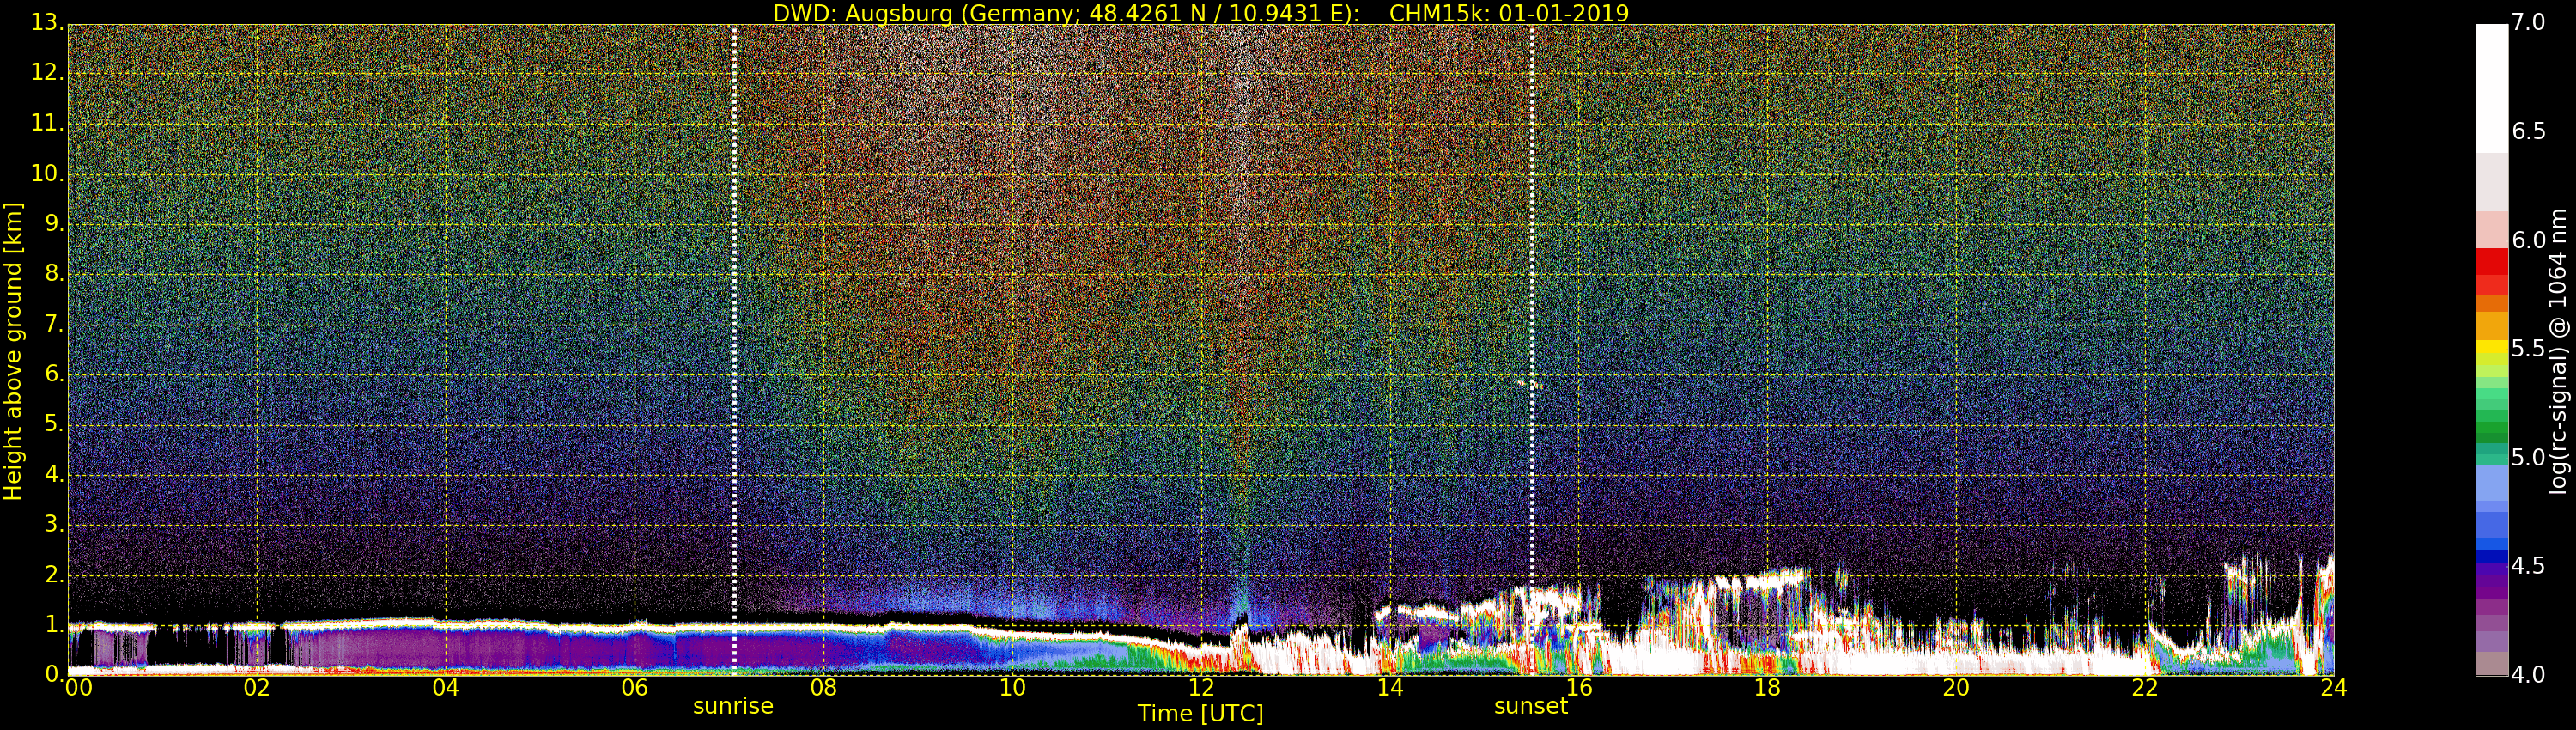The image size is (2576, 730).
Task: Select the "5.5" colorbar tick value
Action: click(2529, 348)
